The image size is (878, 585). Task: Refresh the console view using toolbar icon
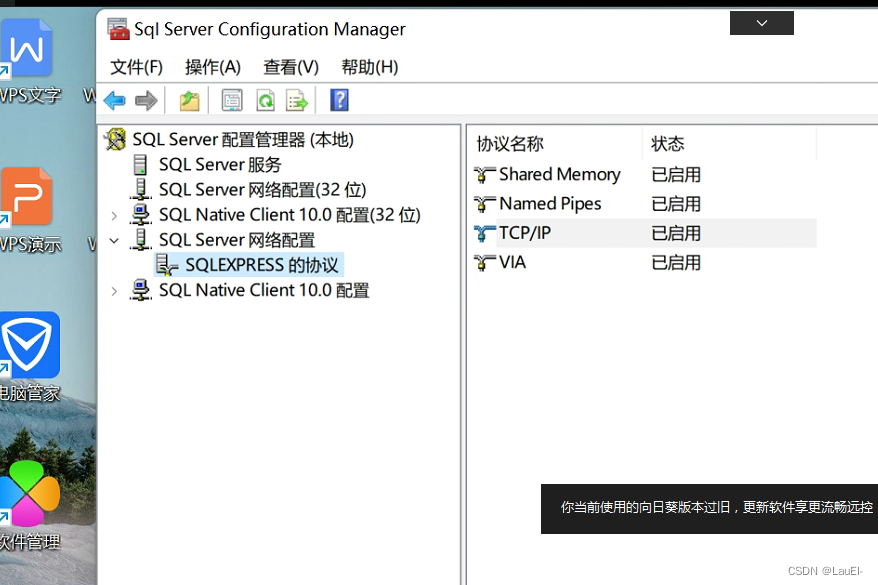point(265,100)
